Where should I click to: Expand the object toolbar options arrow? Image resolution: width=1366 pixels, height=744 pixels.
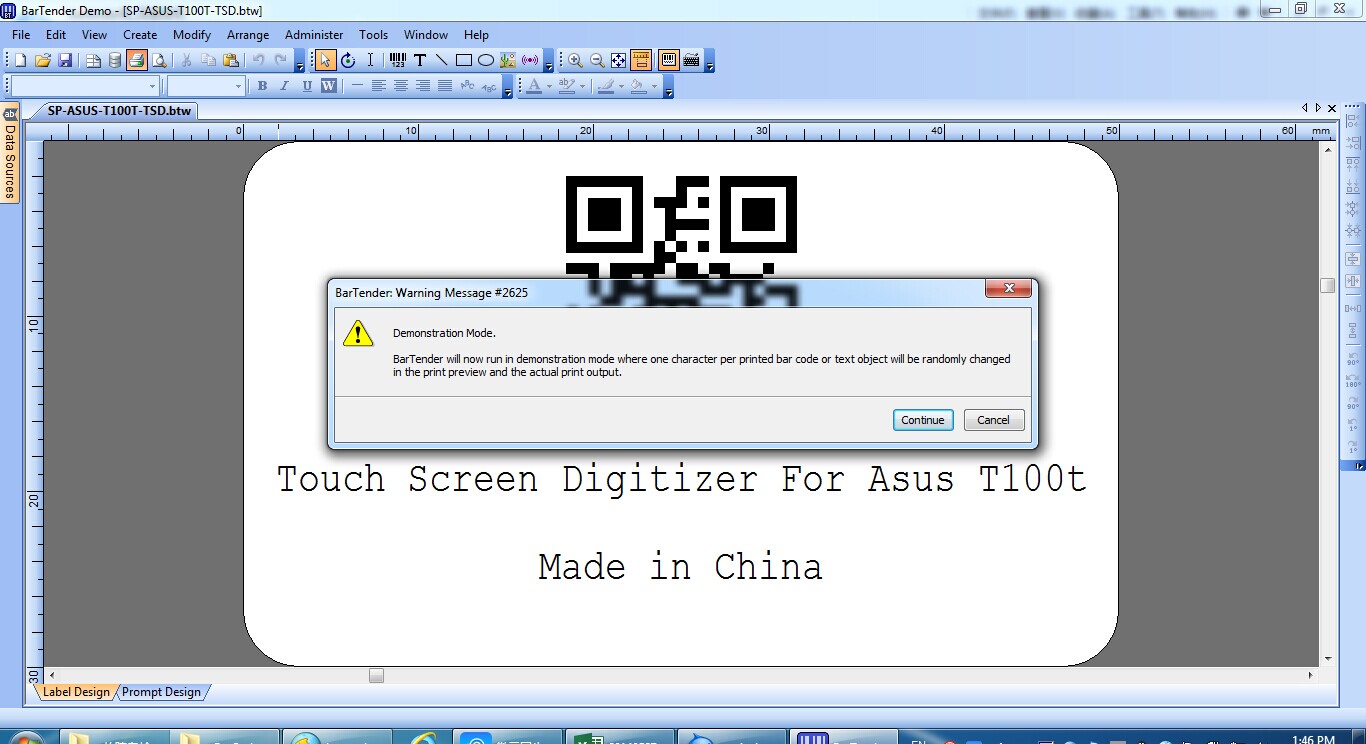(549, 63)
